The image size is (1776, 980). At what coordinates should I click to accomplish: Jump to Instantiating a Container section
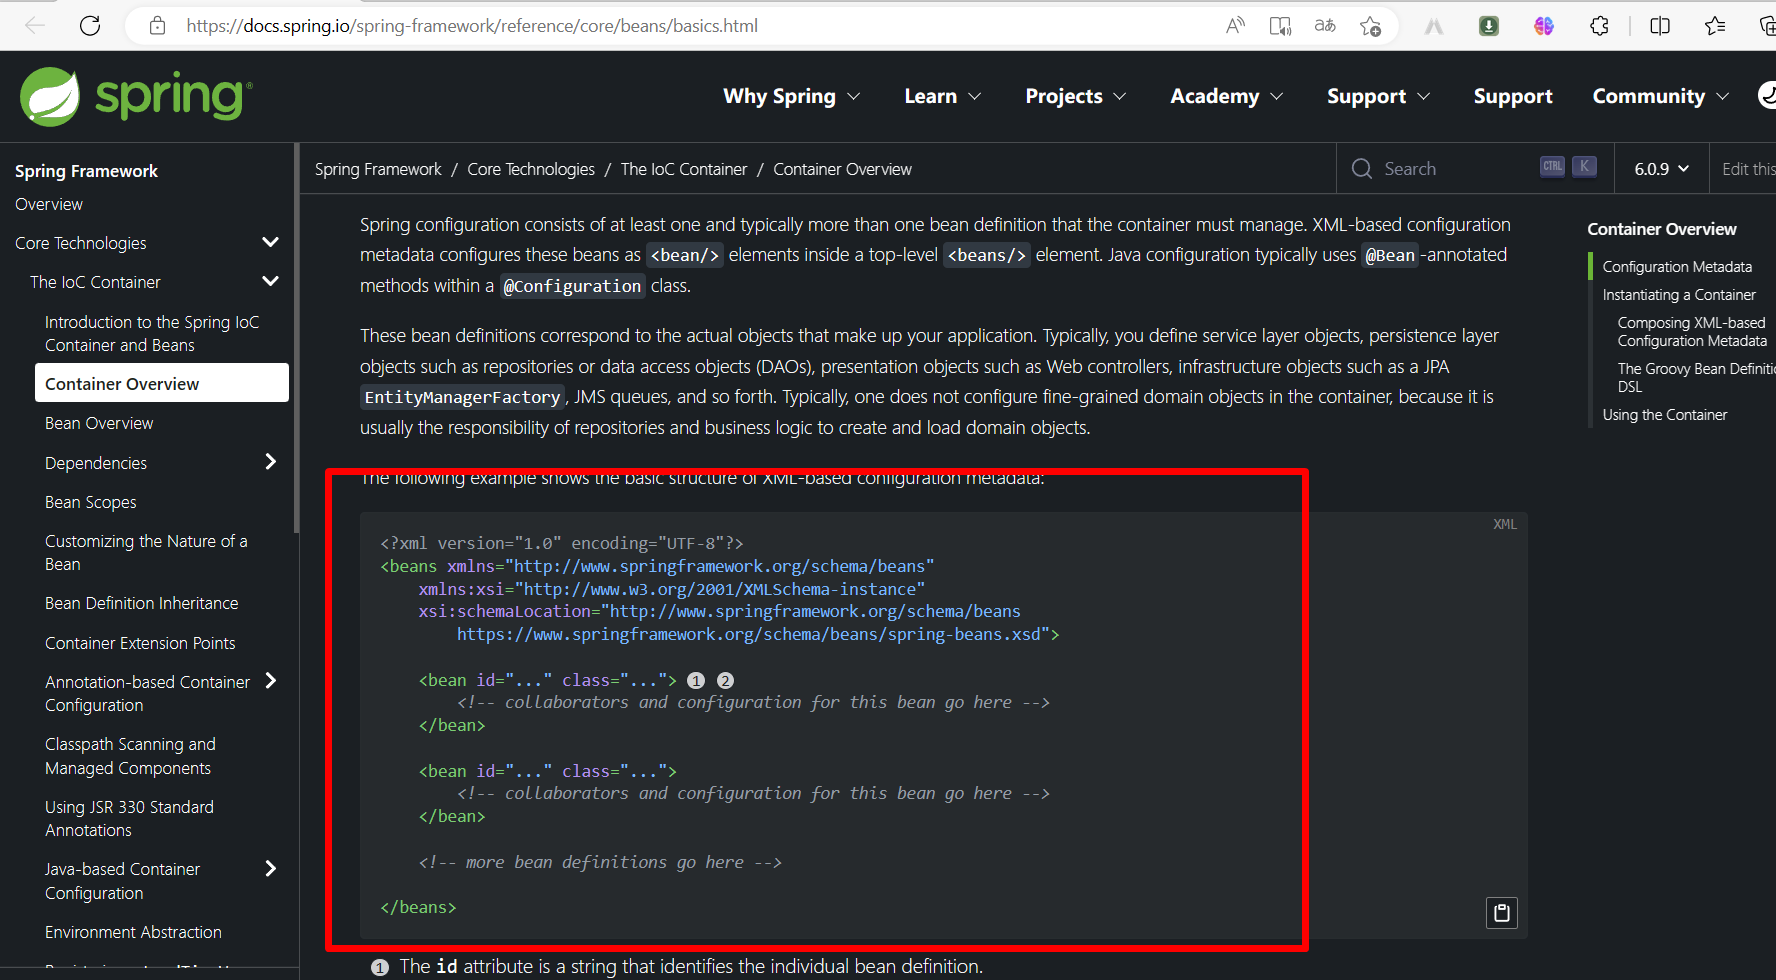tap(1679, 295)
